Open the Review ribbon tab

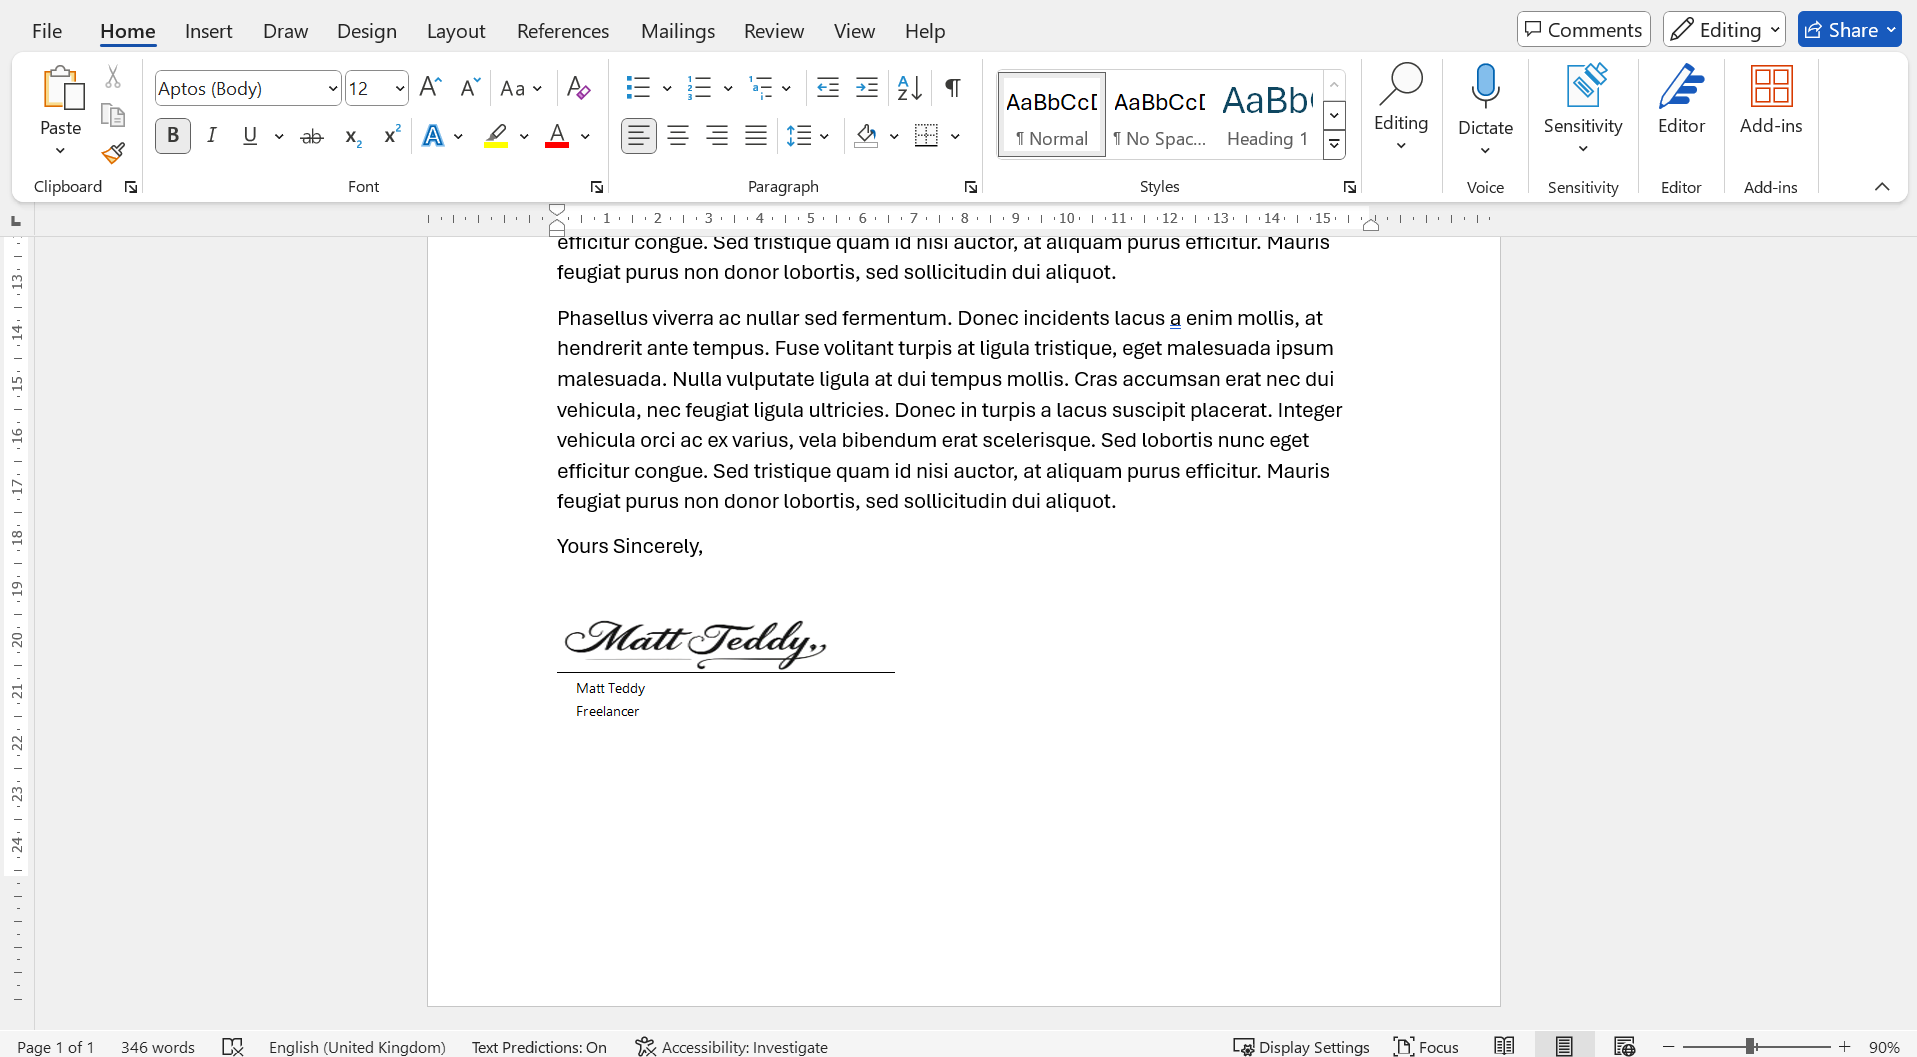tap(773, 31)
